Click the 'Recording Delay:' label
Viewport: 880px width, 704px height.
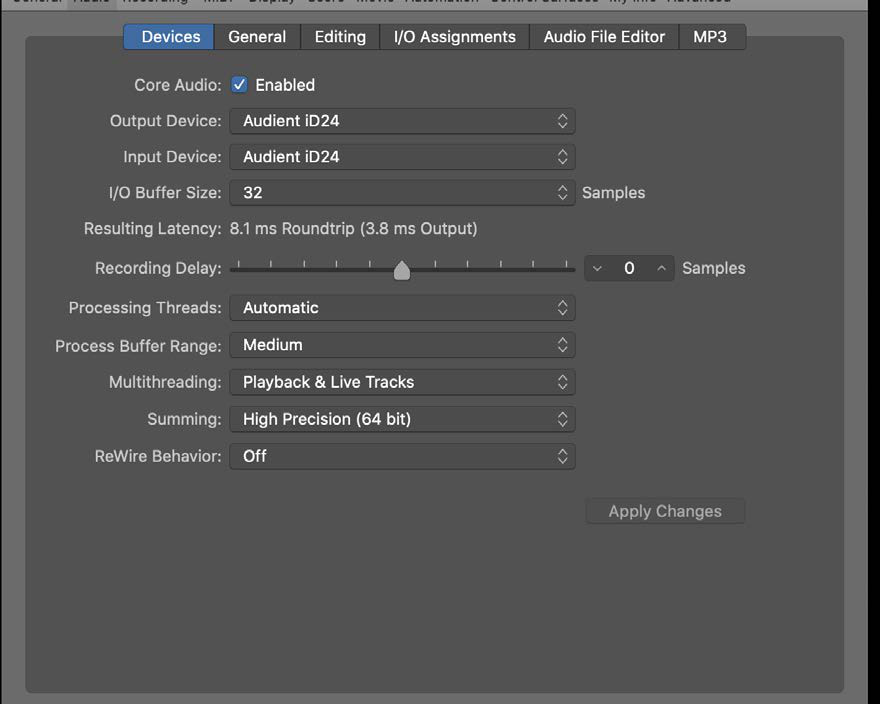pyautogui.click(x=158, y=268)
